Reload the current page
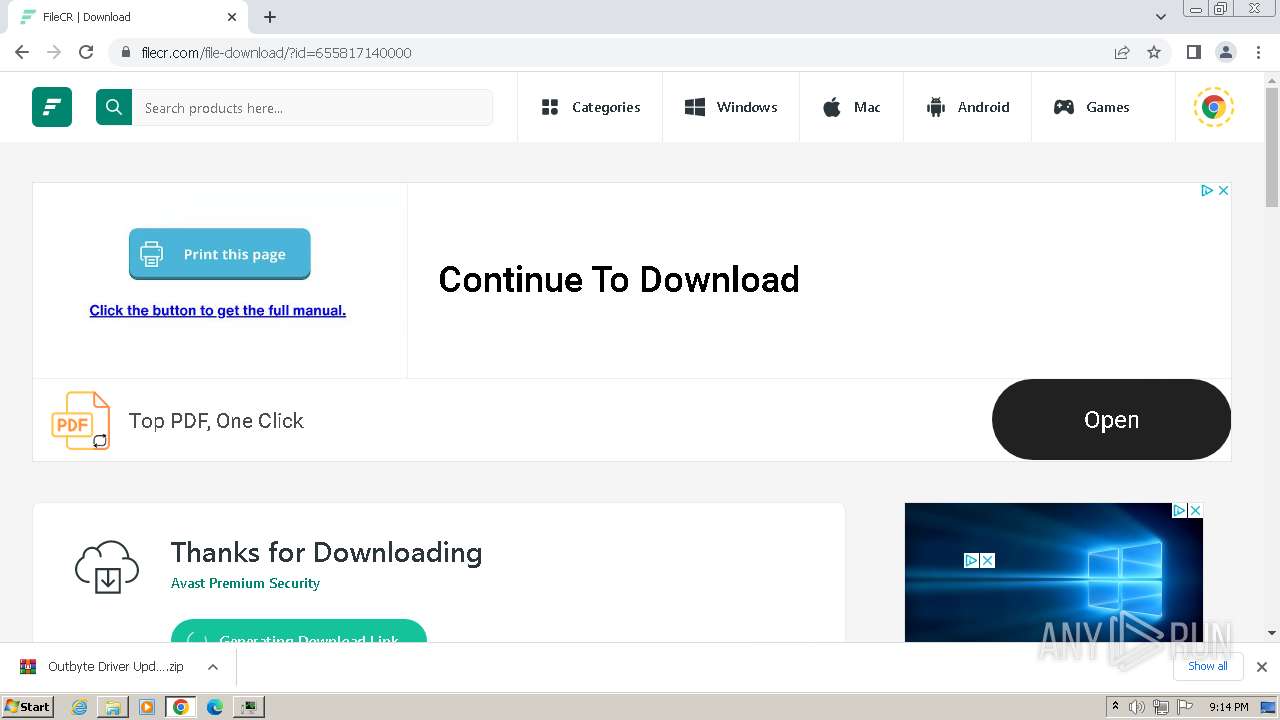The width and height of the screenshot is (1280, 720). (x=86, y=52)
